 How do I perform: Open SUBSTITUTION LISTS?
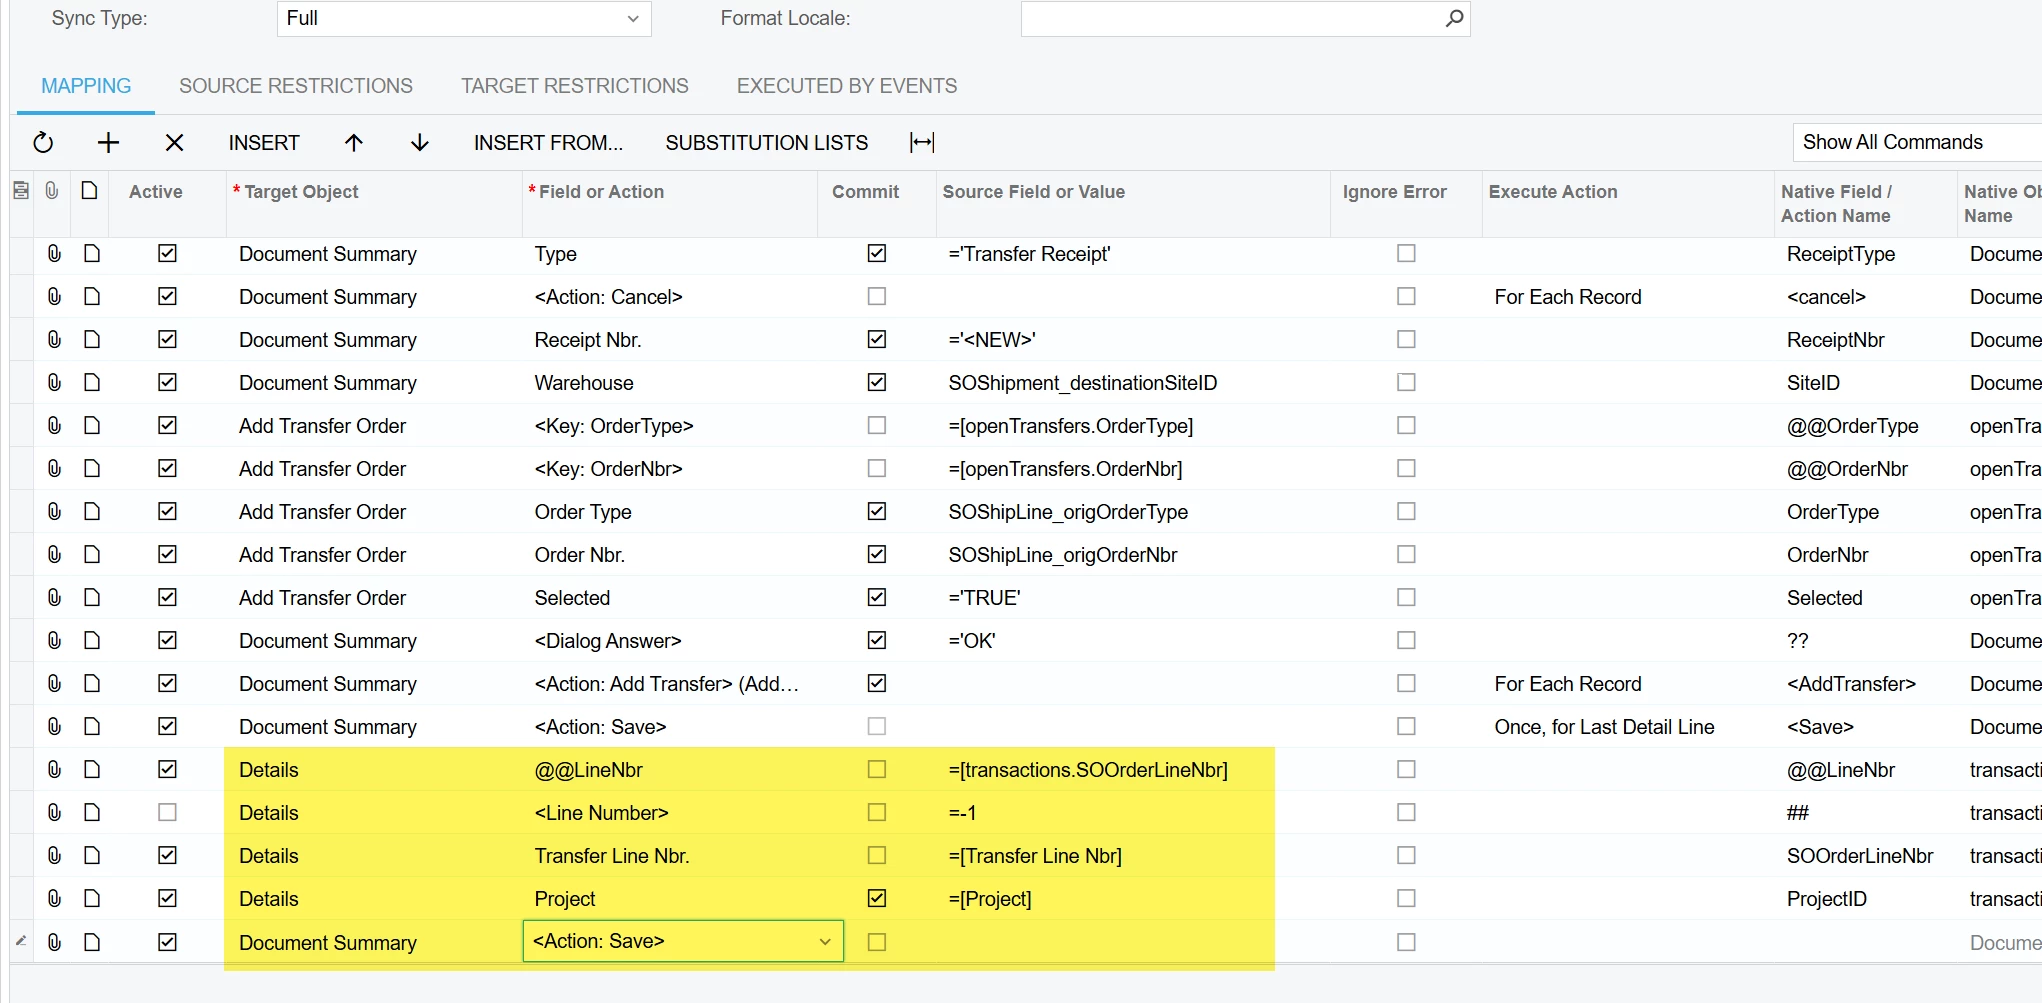[767, 143]
